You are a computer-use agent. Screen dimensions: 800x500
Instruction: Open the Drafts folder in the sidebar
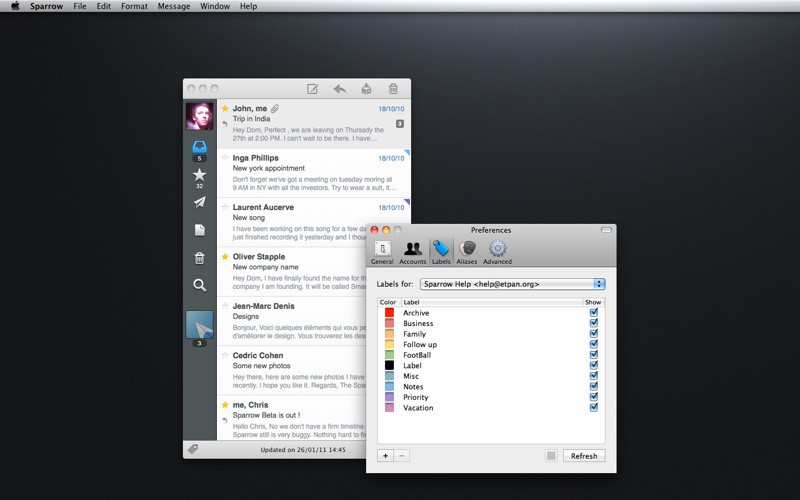(199, 230)
